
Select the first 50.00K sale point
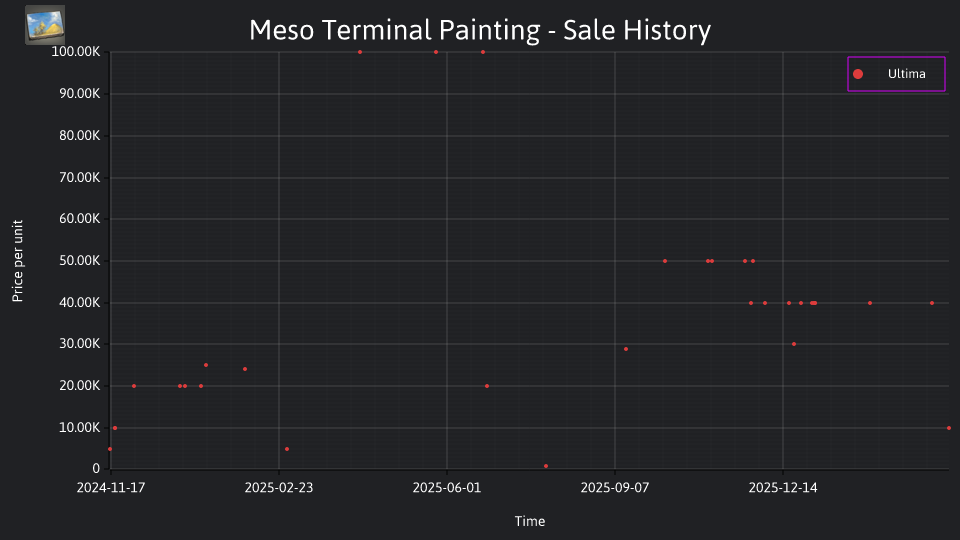coord(665,261)
